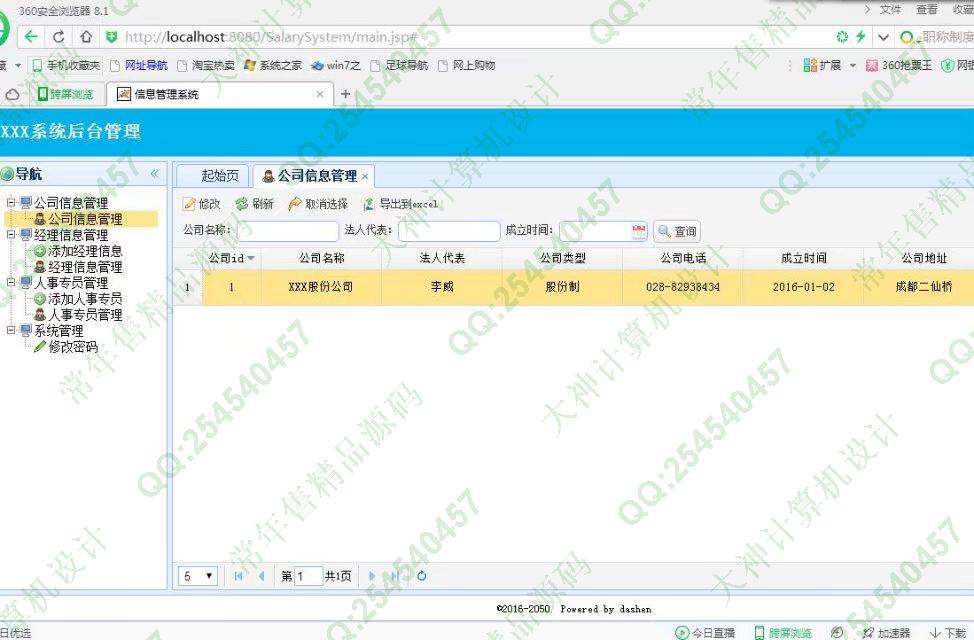974x640 pixels.
Task: Open 淘宝热卖 bookmark
Action: point(206,65)
